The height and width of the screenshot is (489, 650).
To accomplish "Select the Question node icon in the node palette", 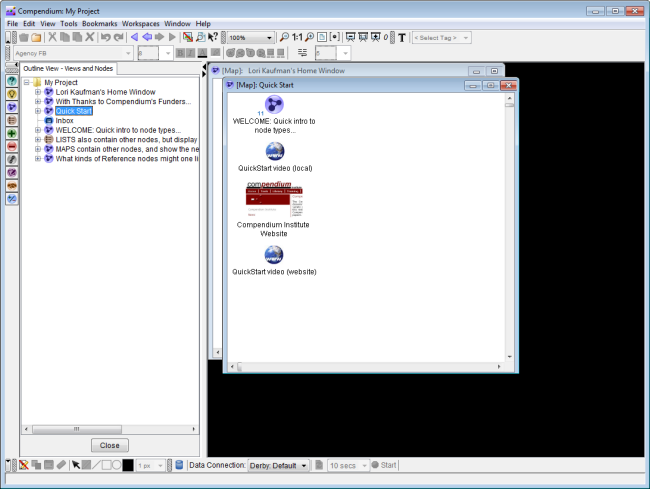I will pos(12,81).
